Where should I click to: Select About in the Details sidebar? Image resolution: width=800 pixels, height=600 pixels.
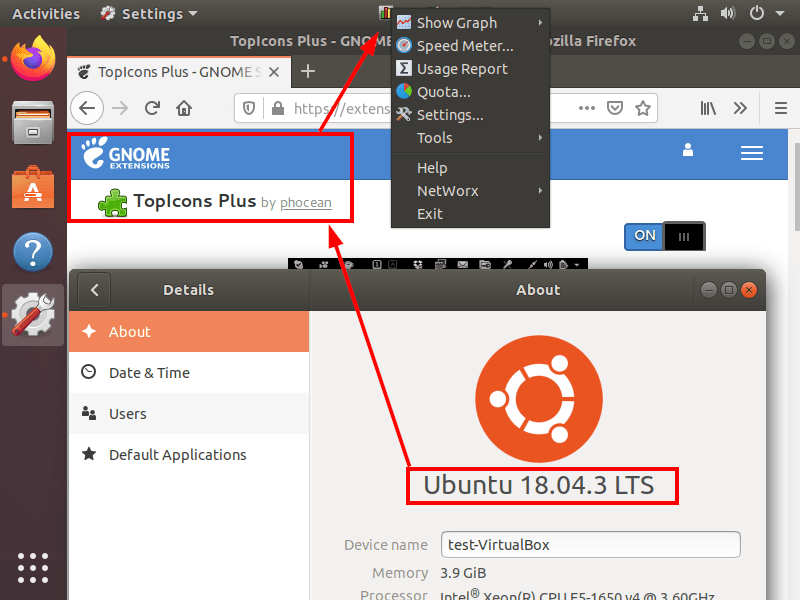coord(189,332)
